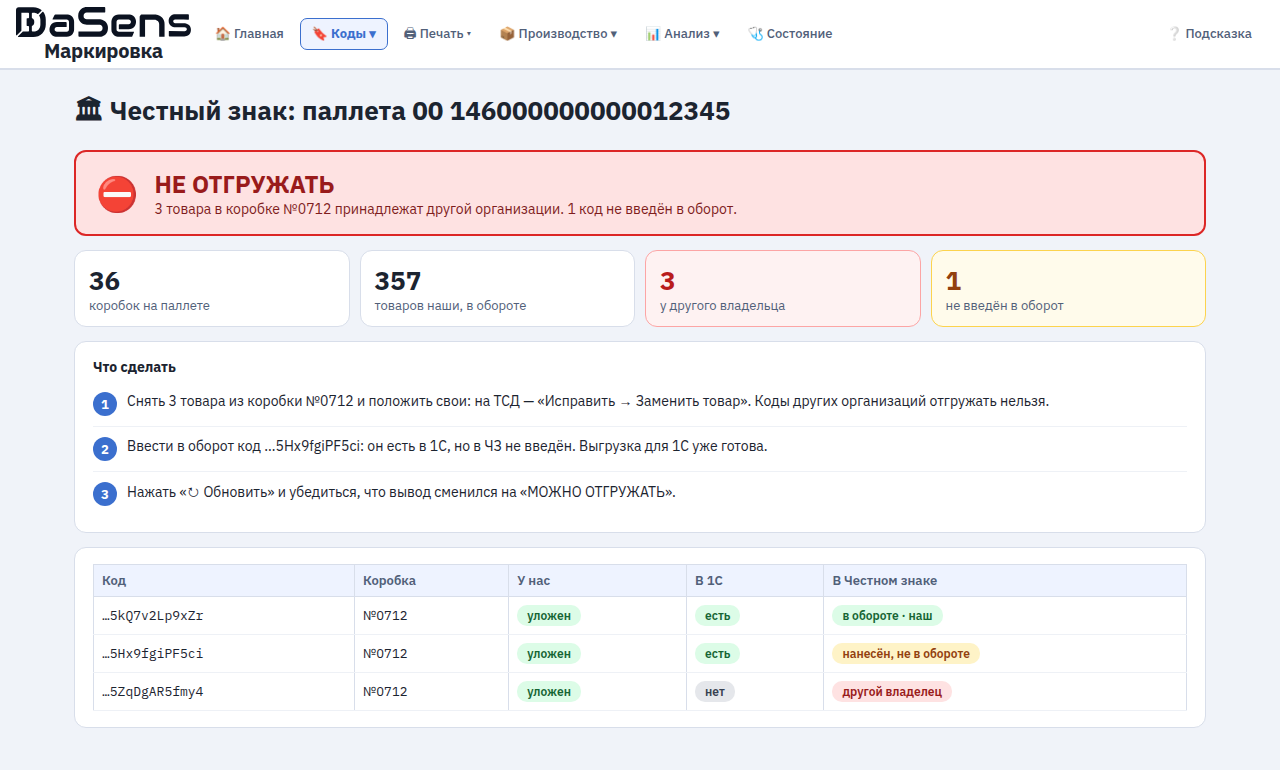Image resolution: width=1280 pixels, height=770 pixels.
Task: Click the 357 товаров наши card
Action: coord(497,289)
